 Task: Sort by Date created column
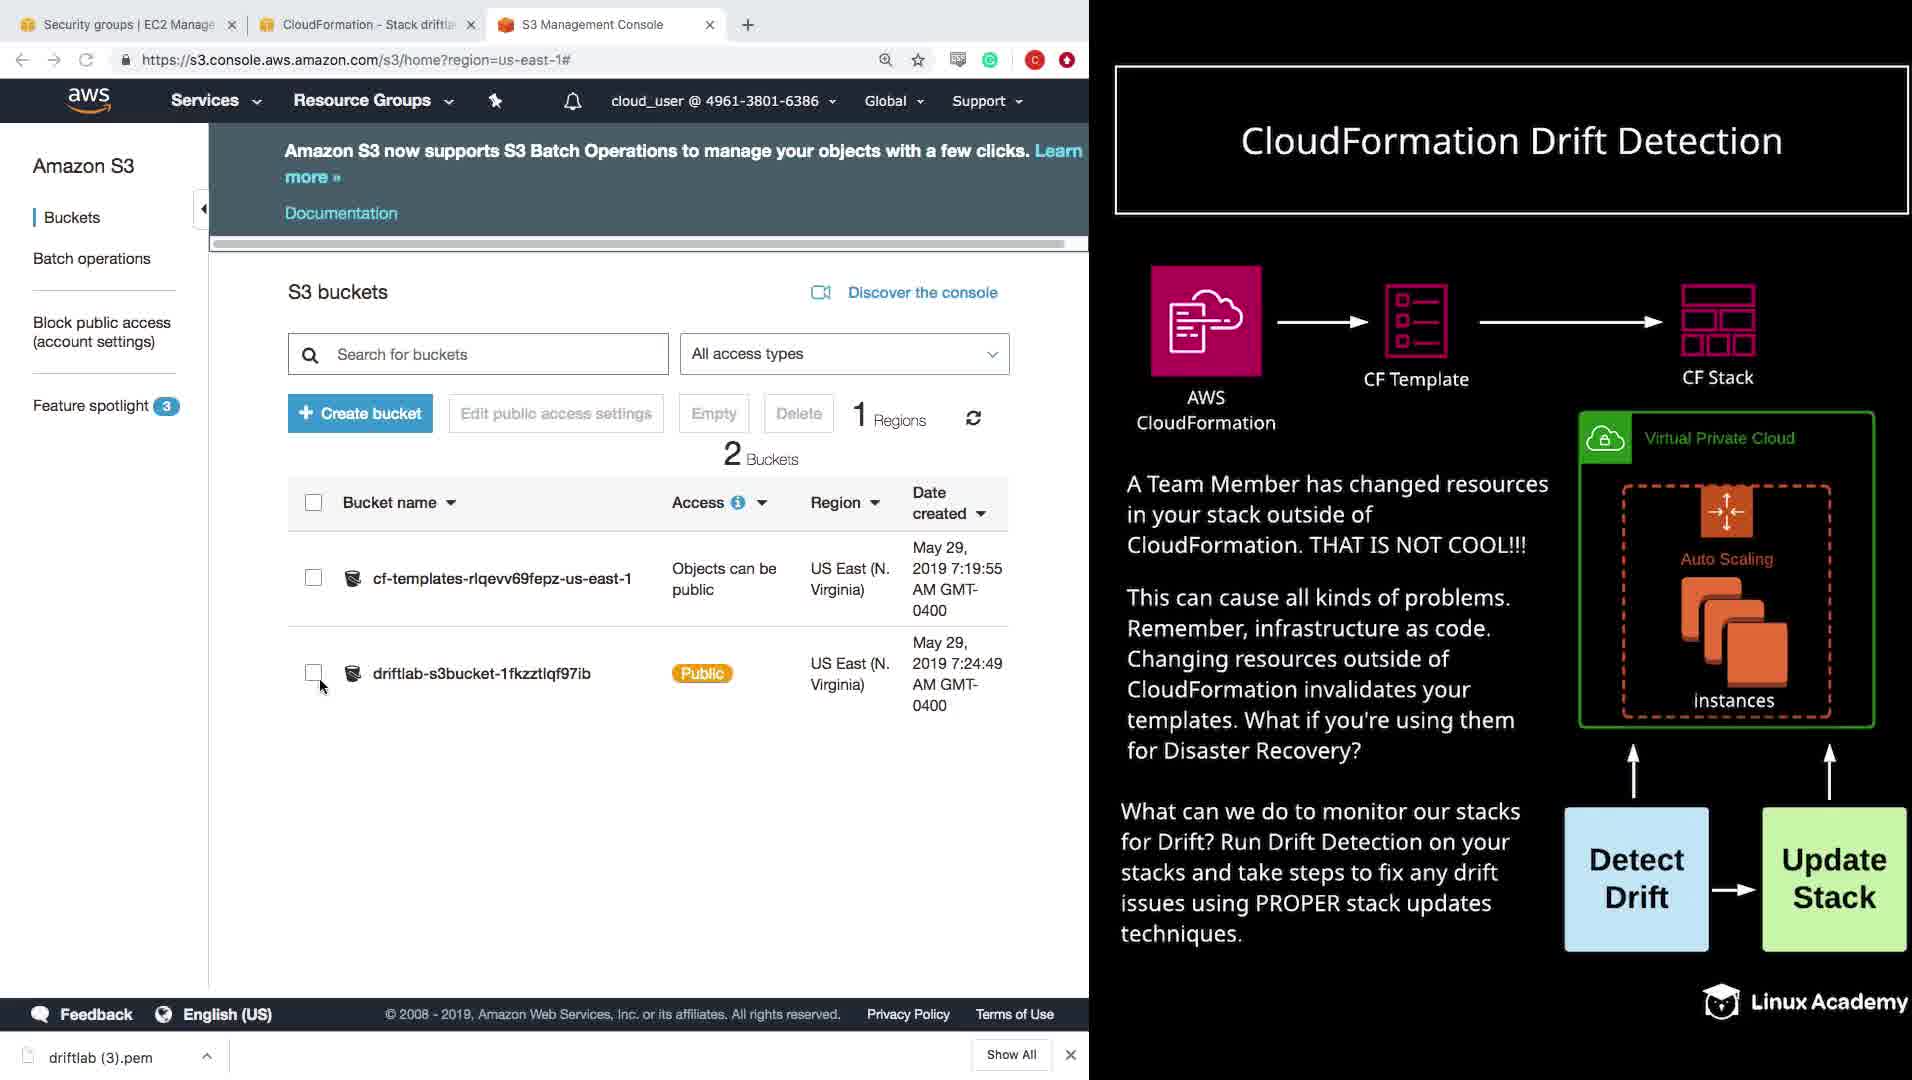(949, 503)
